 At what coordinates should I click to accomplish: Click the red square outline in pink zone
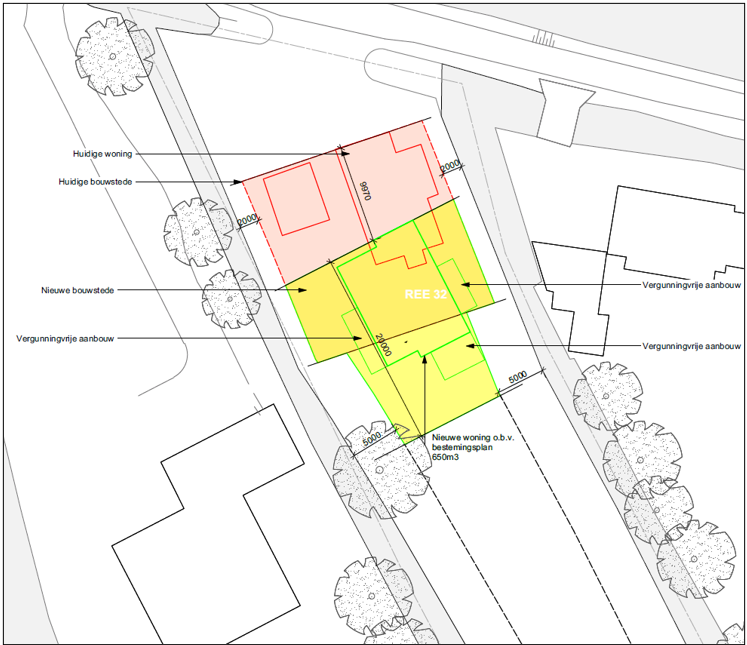click(297, 199)
